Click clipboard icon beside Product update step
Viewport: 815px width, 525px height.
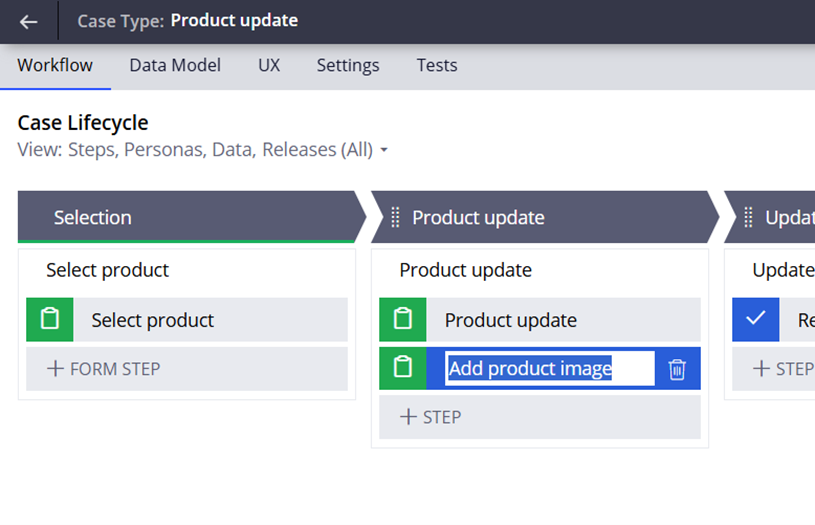tap(402, 320)
